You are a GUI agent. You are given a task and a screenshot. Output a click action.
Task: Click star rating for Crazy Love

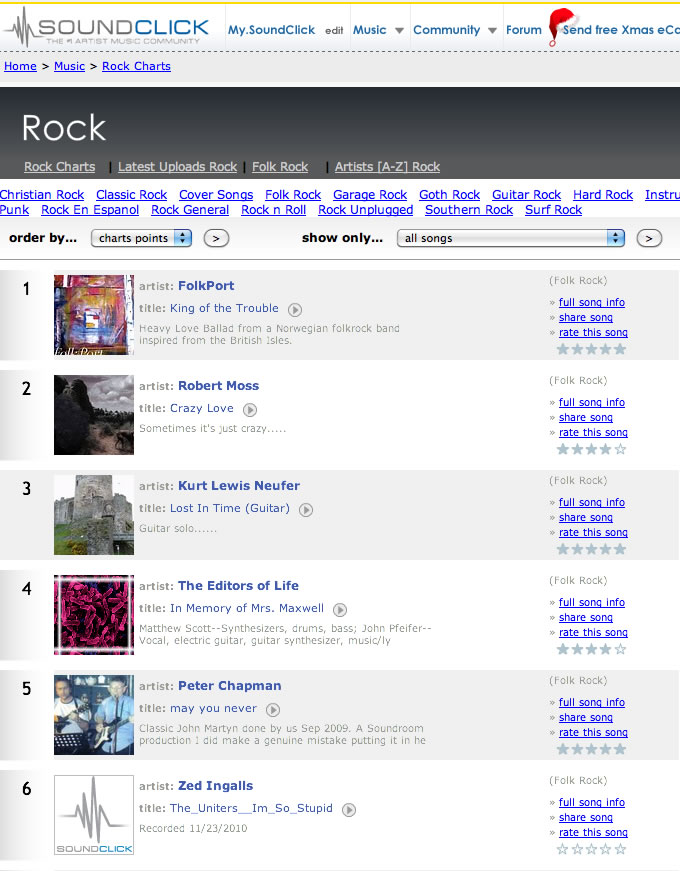pos(592,449)
